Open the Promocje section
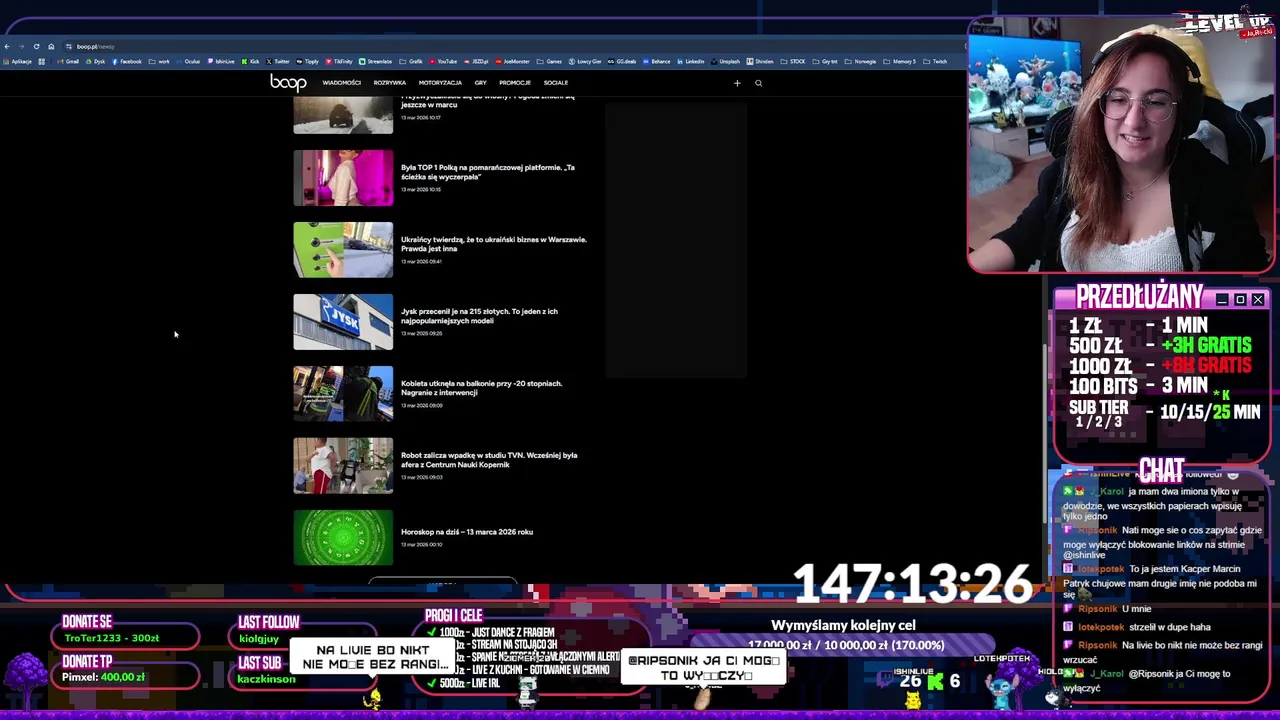The image size is (1280, 720). pos(514,83)
